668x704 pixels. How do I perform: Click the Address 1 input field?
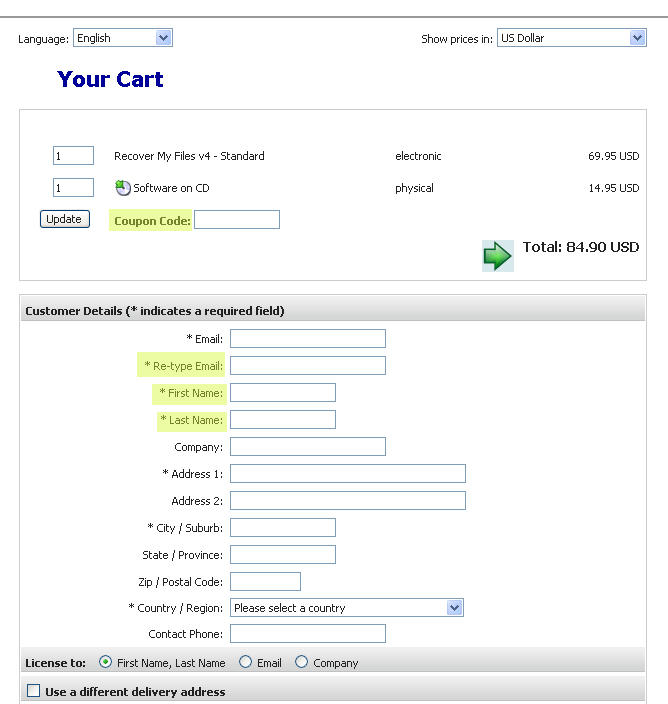click(x=348, y=474)
